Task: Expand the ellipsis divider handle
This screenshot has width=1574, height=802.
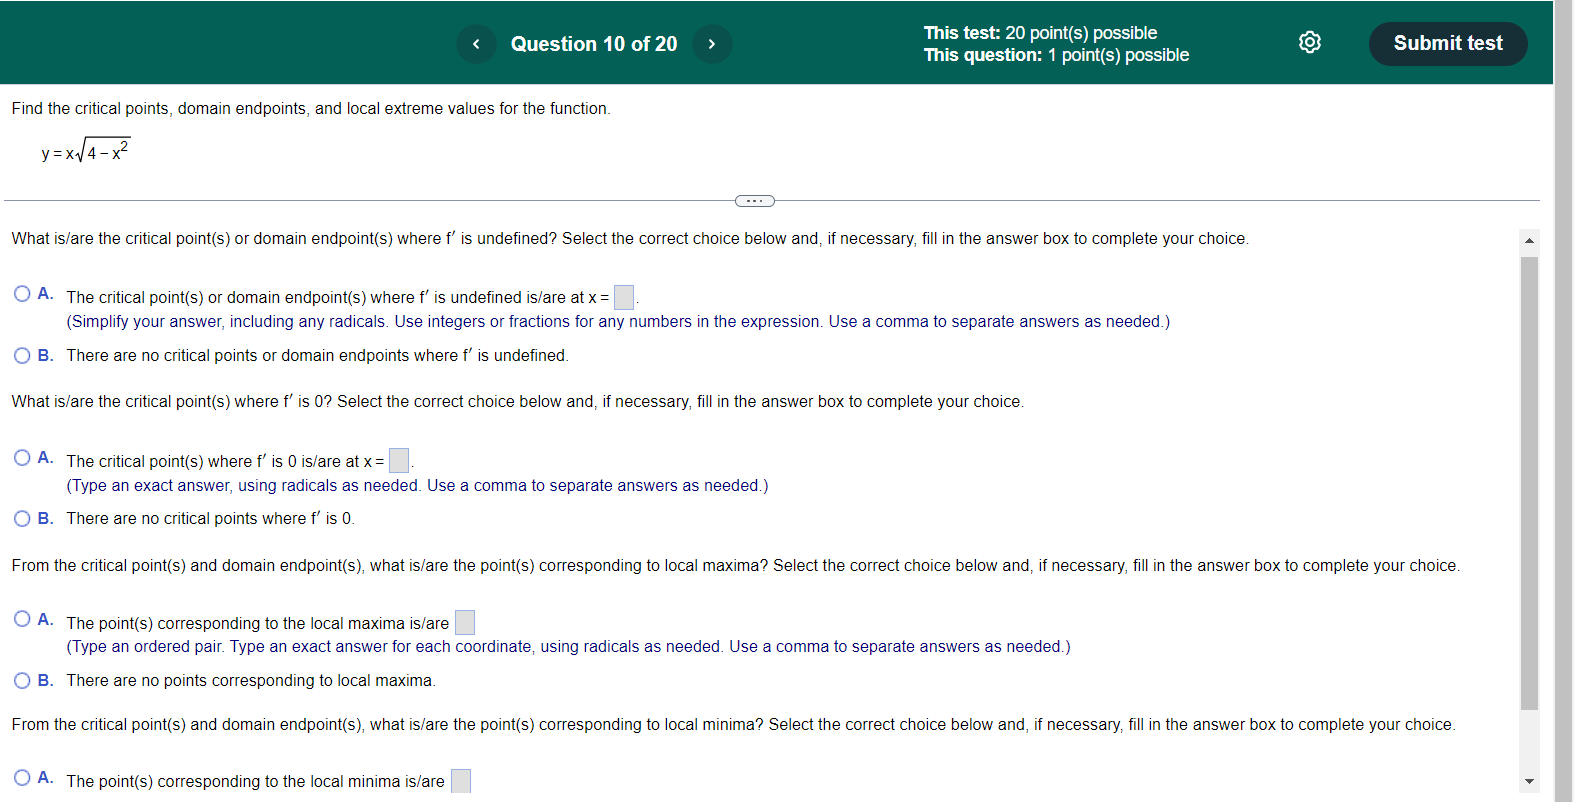Action: tap(755, 201)
